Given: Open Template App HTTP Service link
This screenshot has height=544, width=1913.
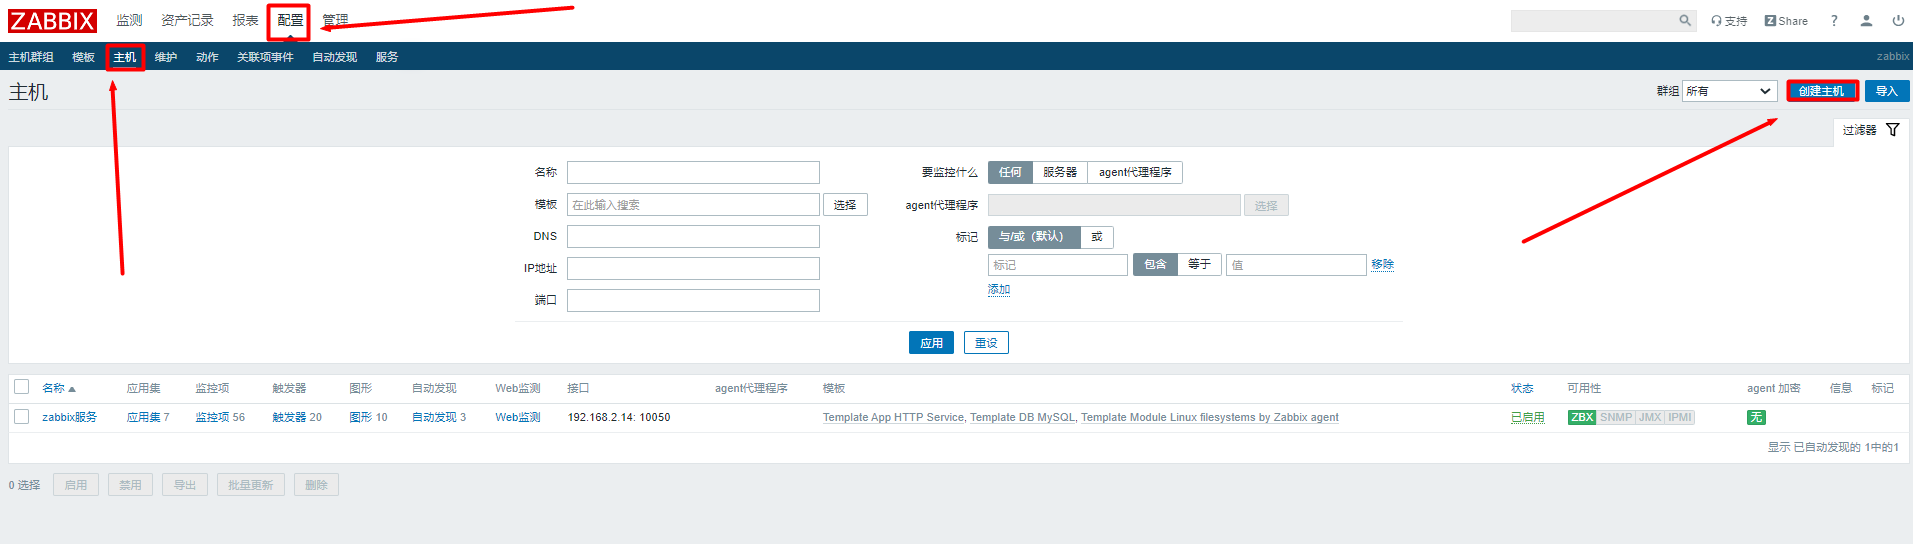Looking at the screenshot, I should pos(893,418).
